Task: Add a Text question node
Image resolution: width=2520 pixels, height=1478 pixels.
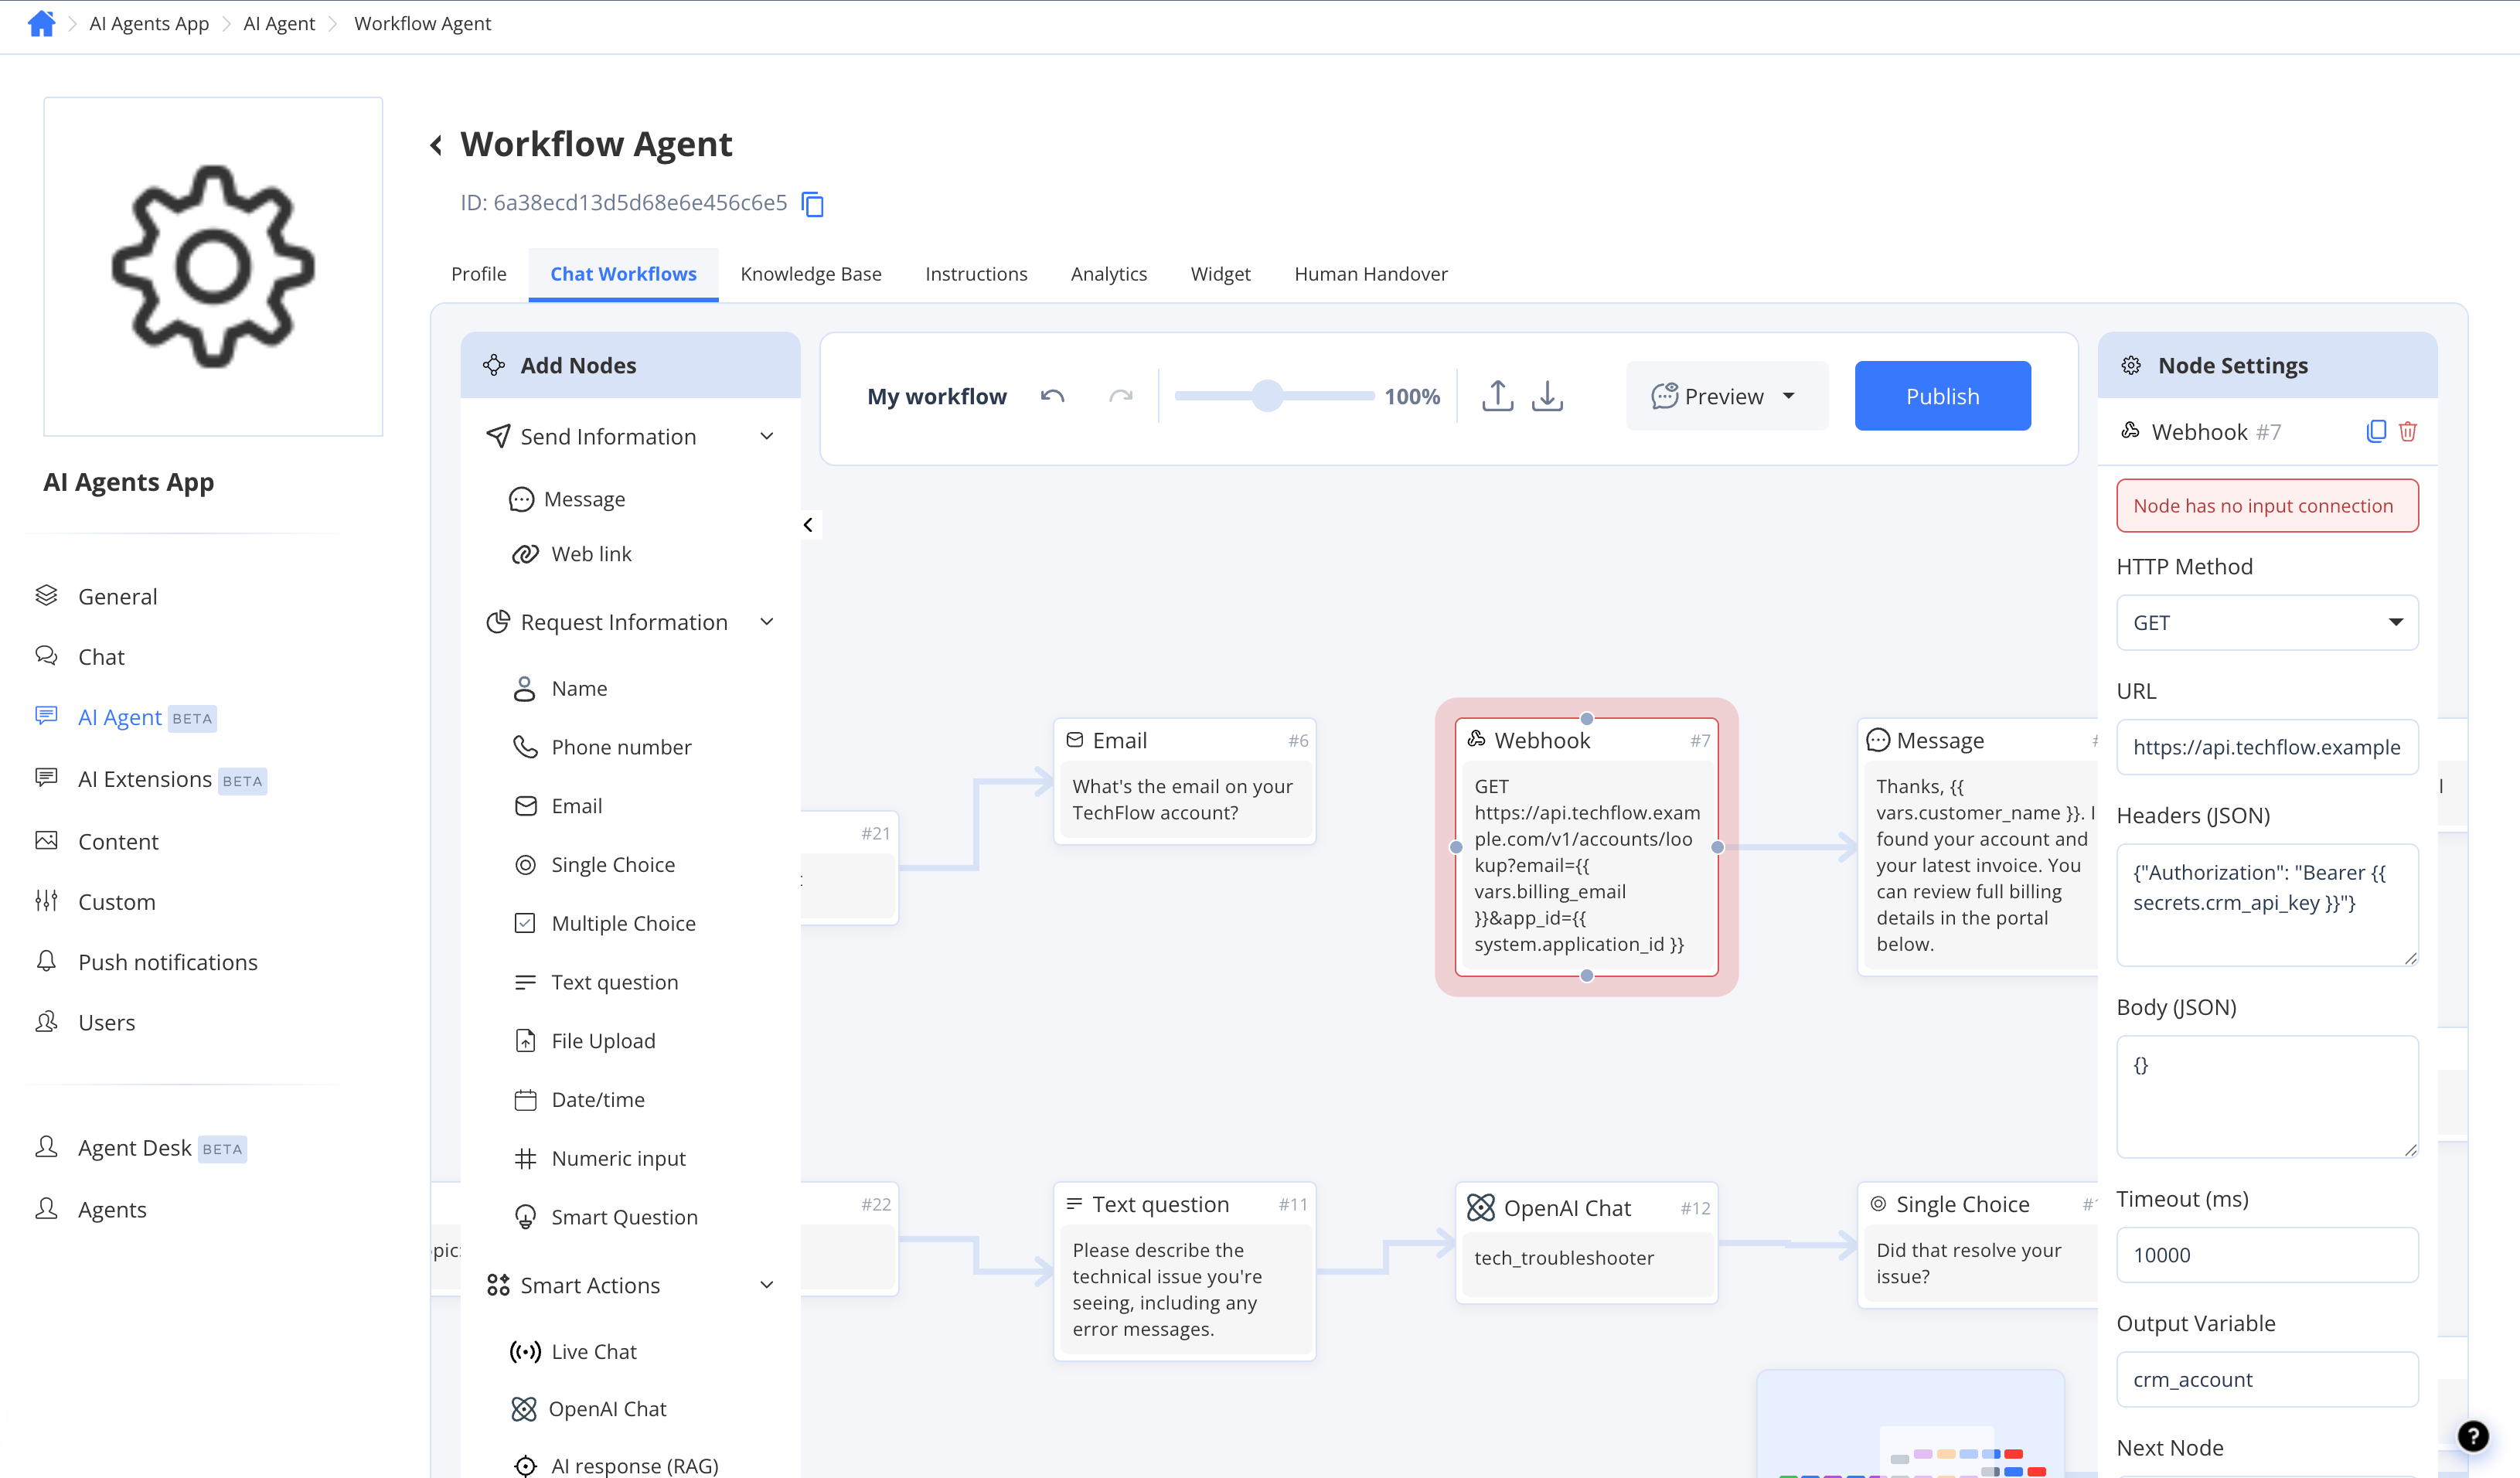Action: (x=596, y=982)
